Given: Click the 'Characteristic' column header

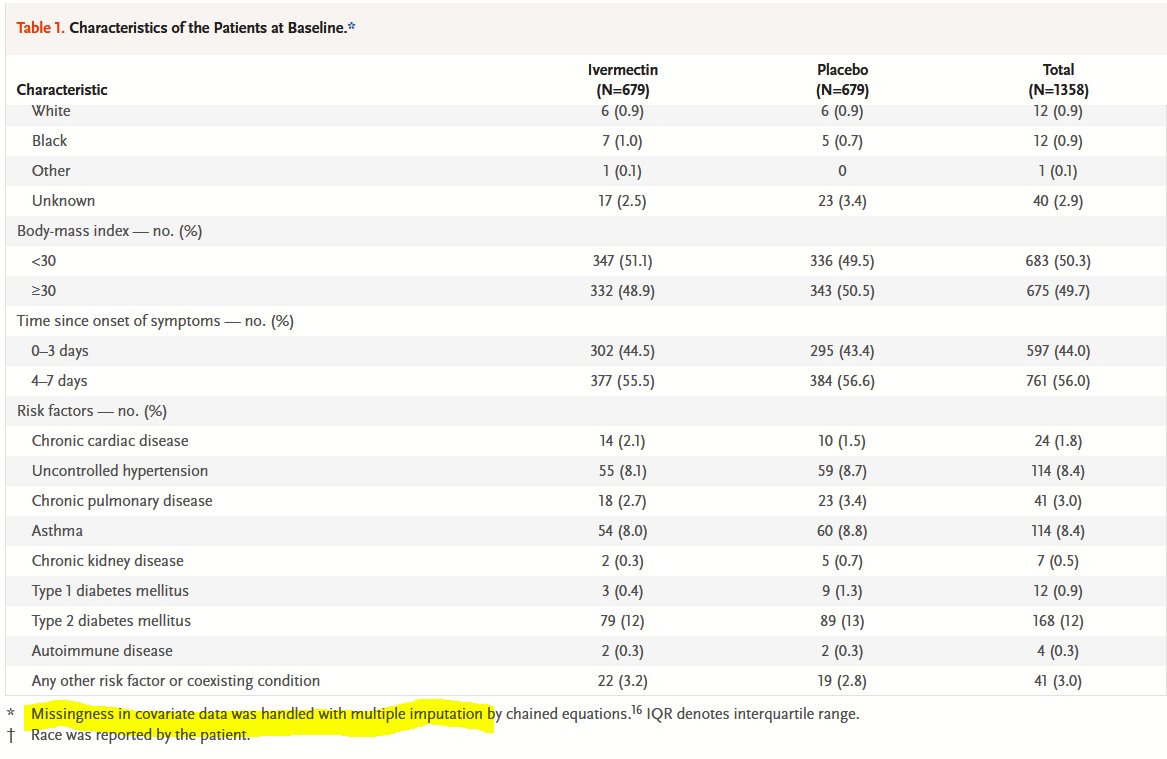Looking at the screenshot, I should point(62,90).
